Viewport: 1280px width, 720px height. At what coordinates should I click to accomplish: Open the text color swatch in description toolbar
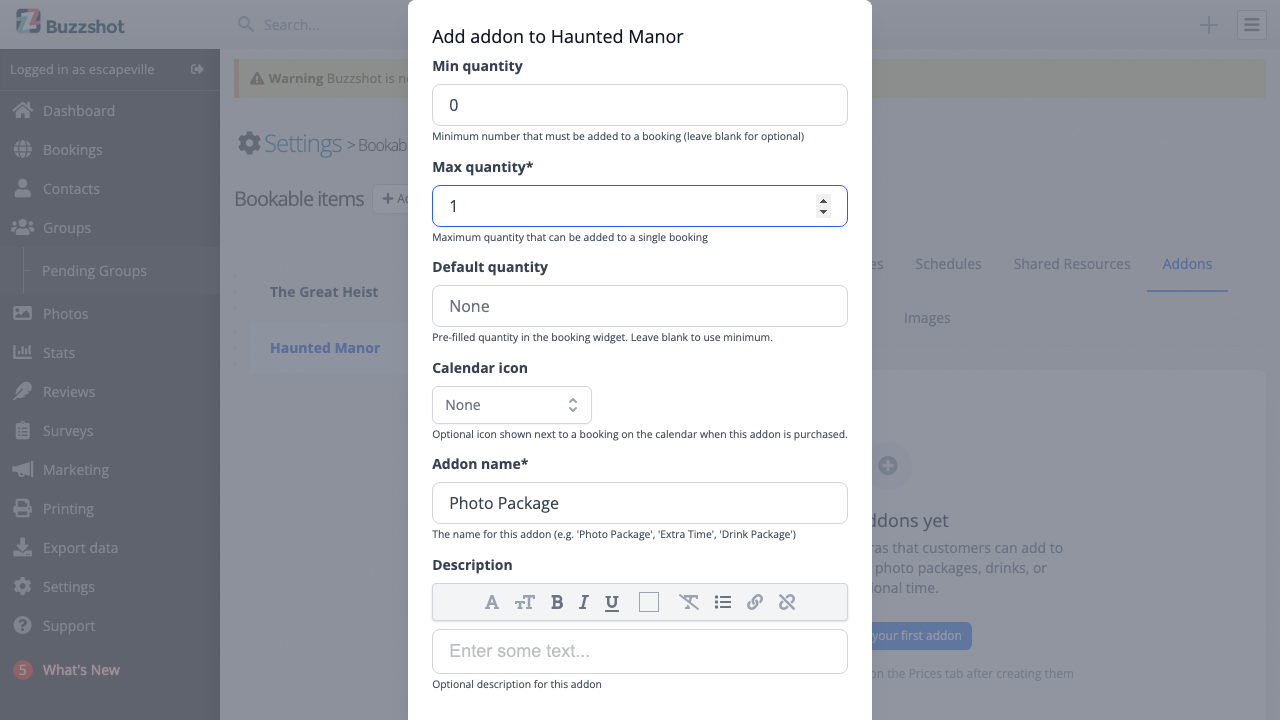tap(649, 602)
